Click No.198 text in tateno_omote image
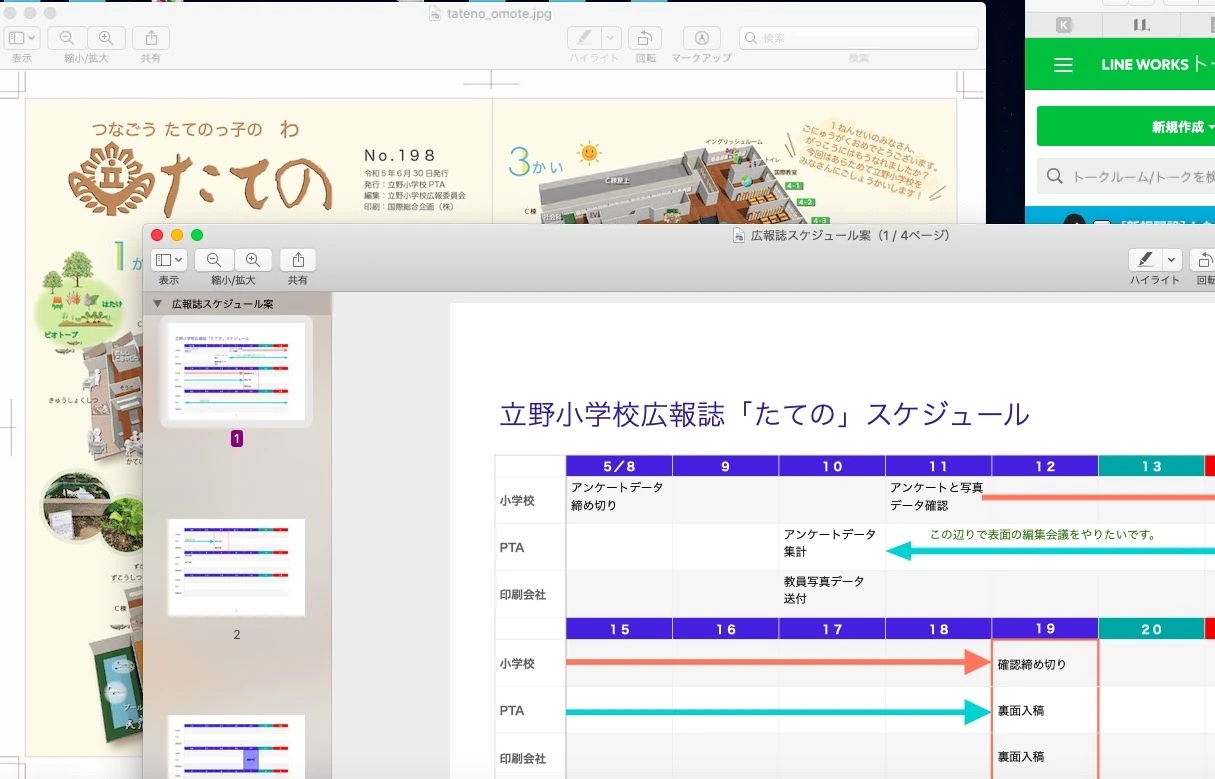The width and height of the screenshot is (1215, 779). tap(400, 155)
